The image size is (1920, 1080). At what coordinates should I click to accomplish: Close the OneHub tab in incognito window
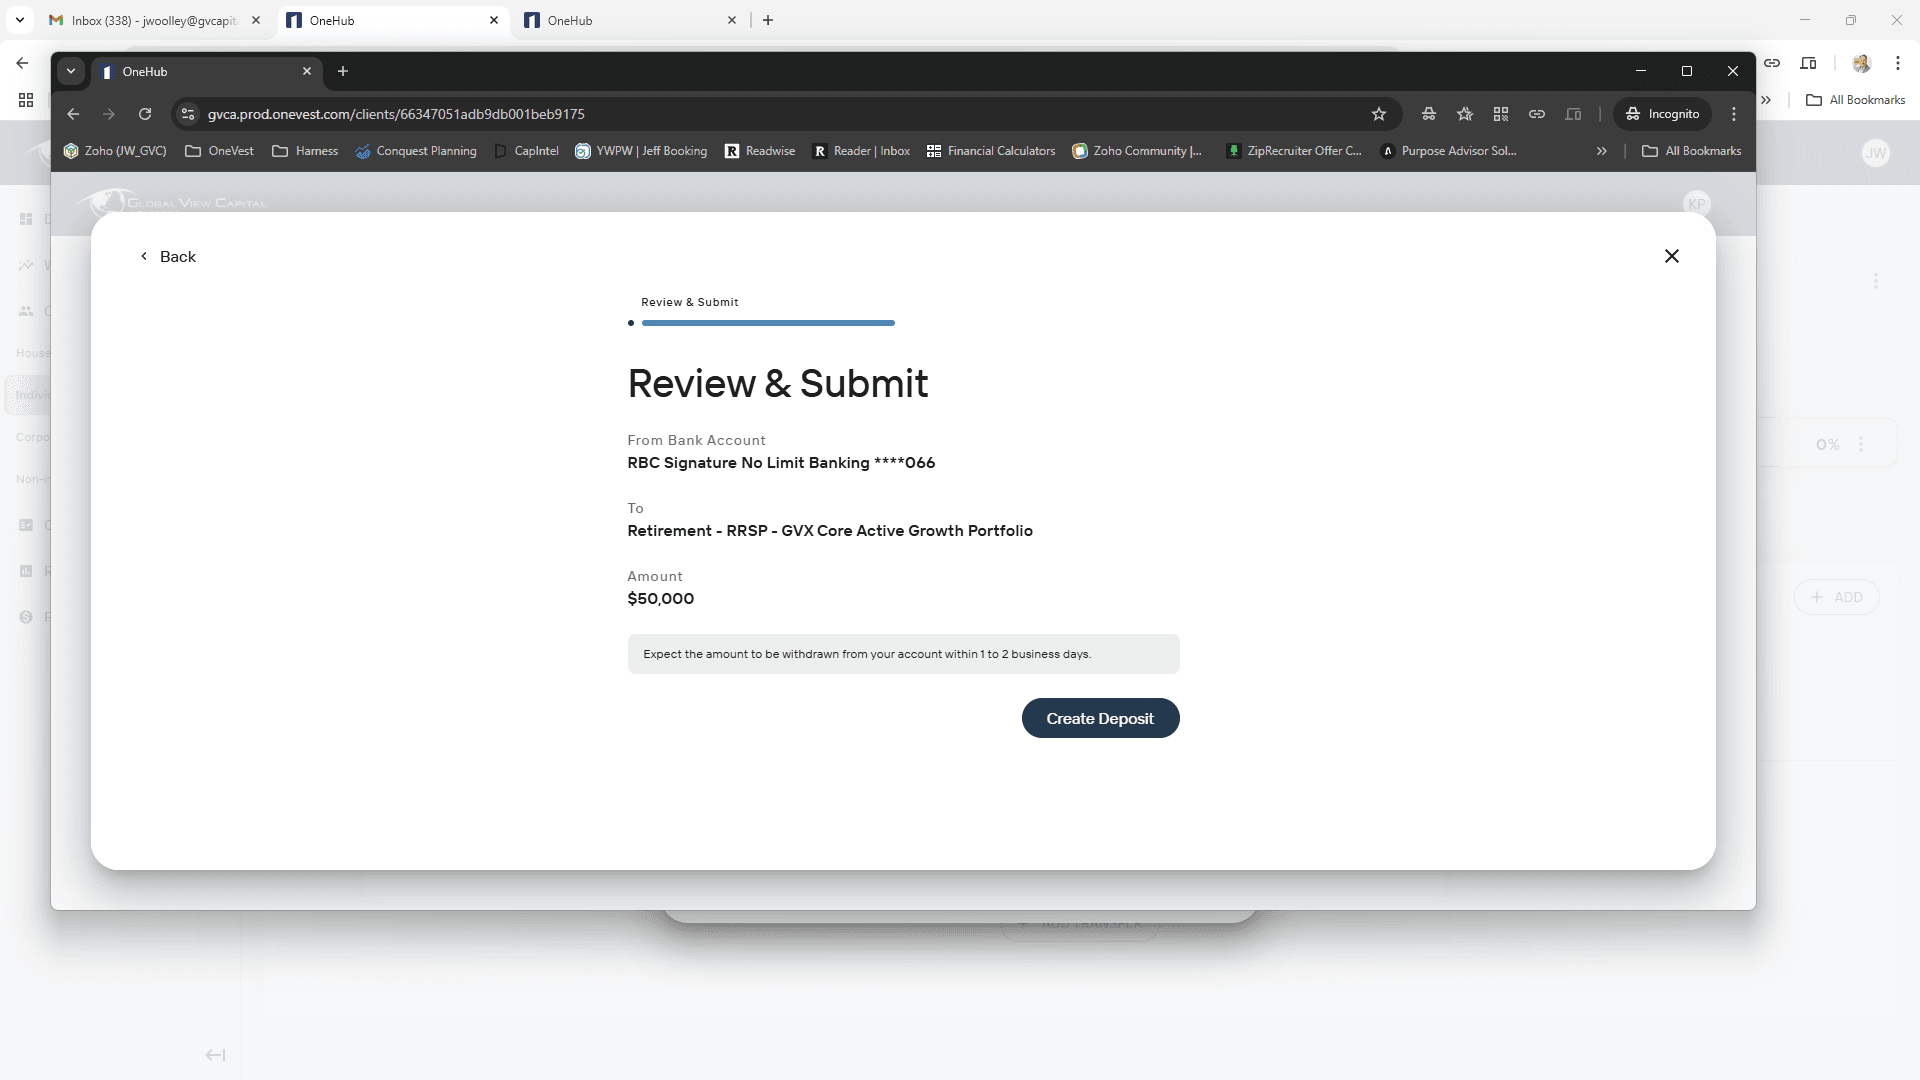click(307, 71)
